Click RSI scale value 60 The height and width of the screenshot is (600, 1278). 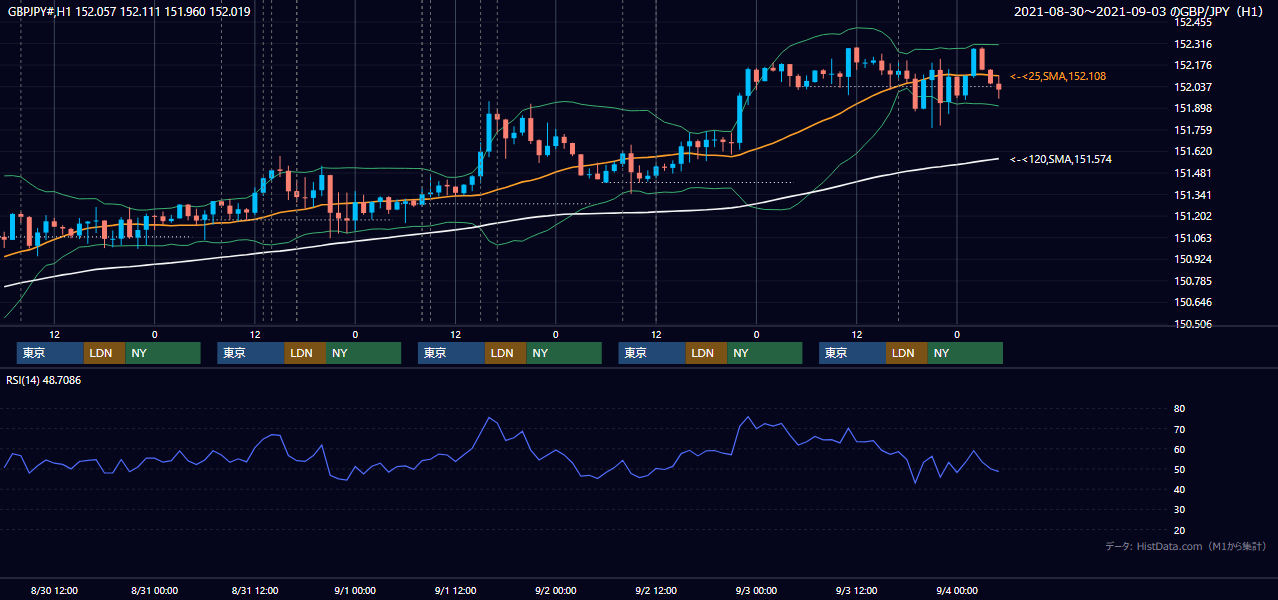pos(1179,449)
